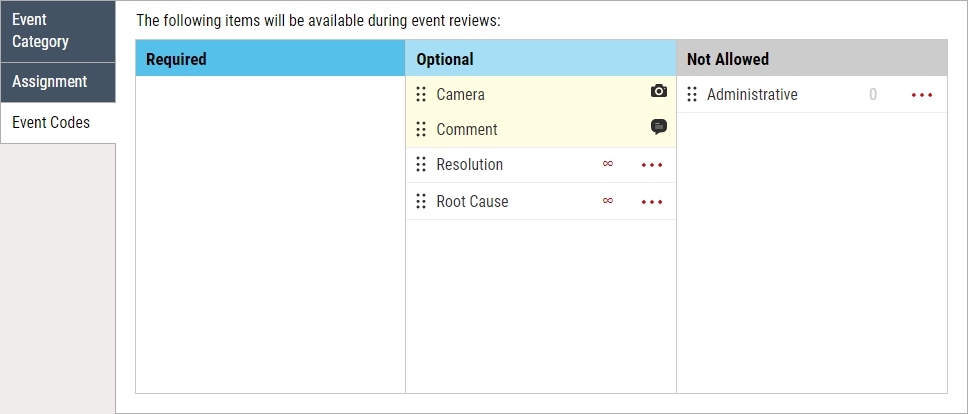This screenshot has height=414, width=968.
Task: Click the camera icon in Camera row
Action: coord(658,91)
